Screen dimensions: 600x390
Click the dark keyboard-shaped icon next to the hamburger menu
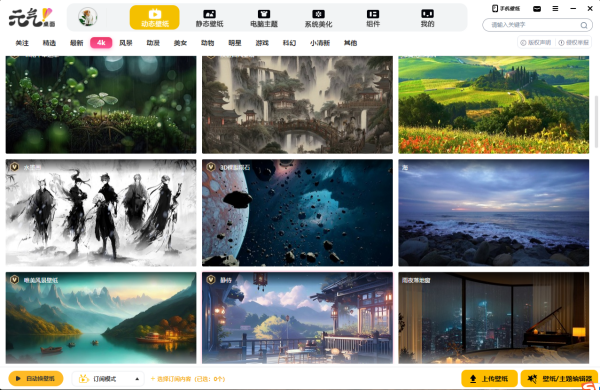tap(537, 8)
